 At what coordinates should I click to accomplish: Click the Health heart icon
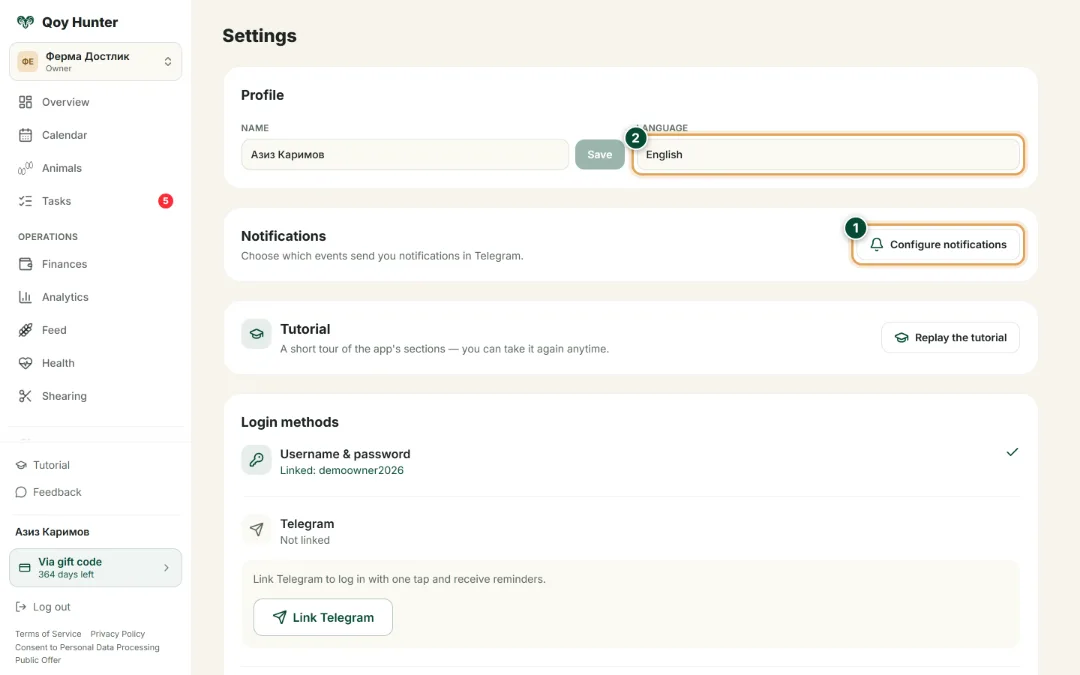coord(25,363)
